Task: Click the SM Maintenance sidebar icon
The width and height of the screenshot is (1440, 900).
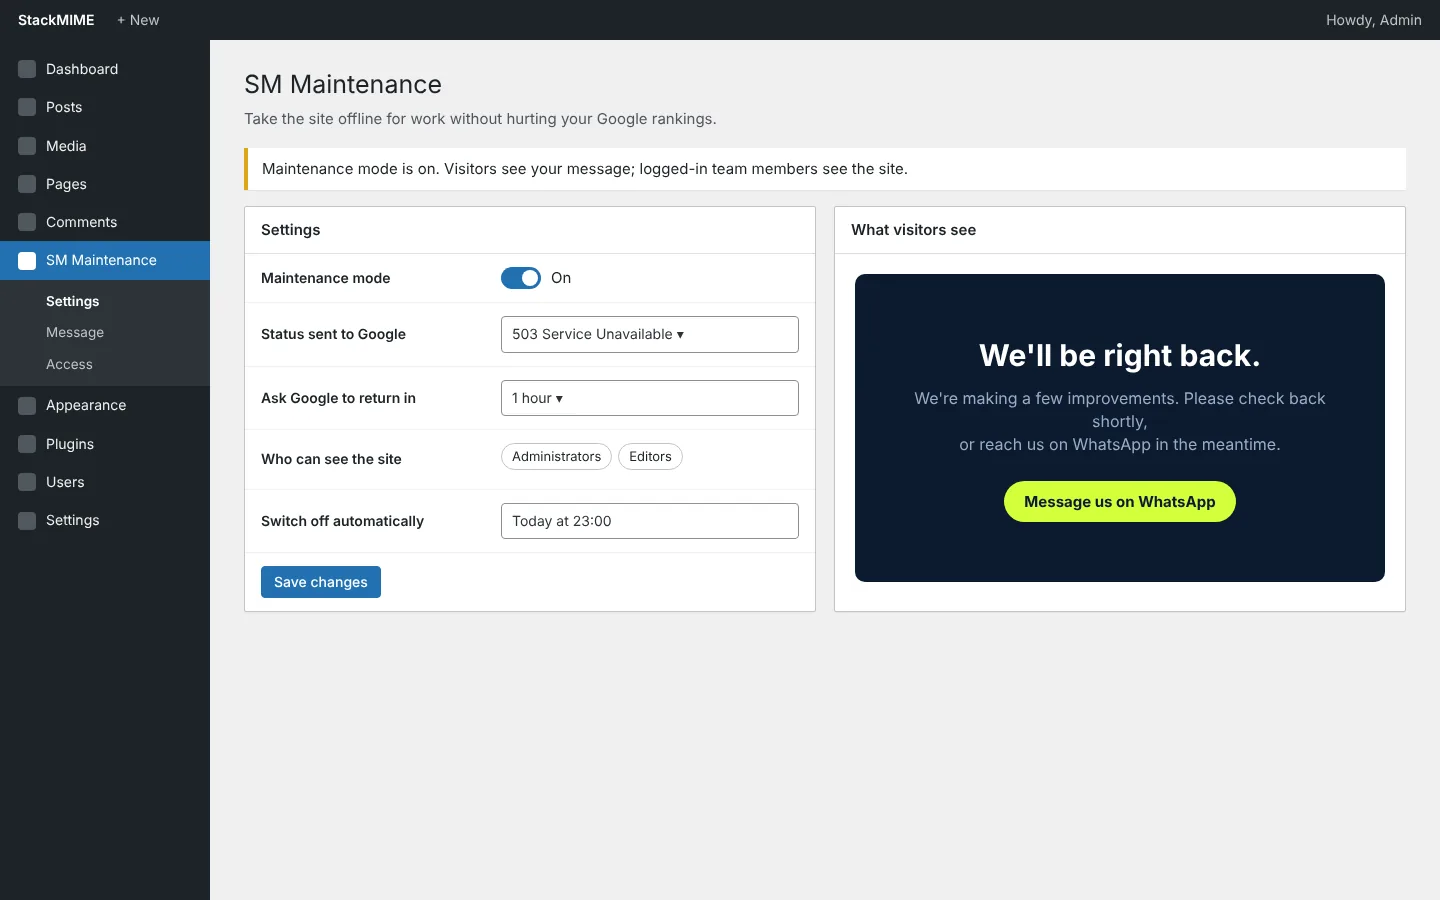Action: click(27, 260)
